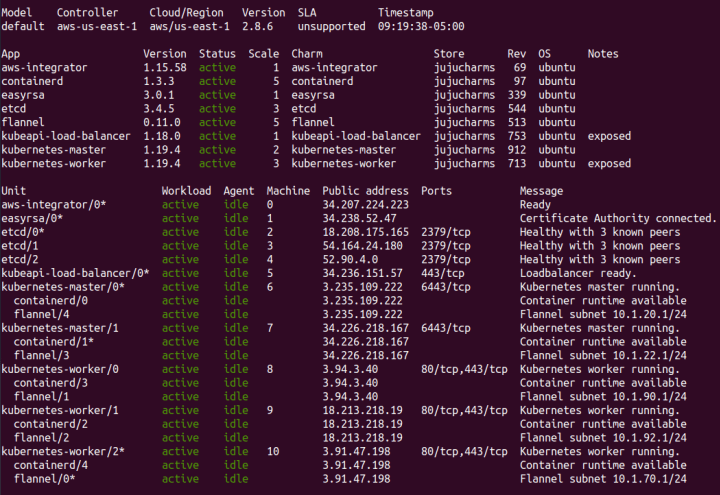The image size is (720, 495).
Task: Click the subordinate unit containerd/0
Action: point(51,301)
